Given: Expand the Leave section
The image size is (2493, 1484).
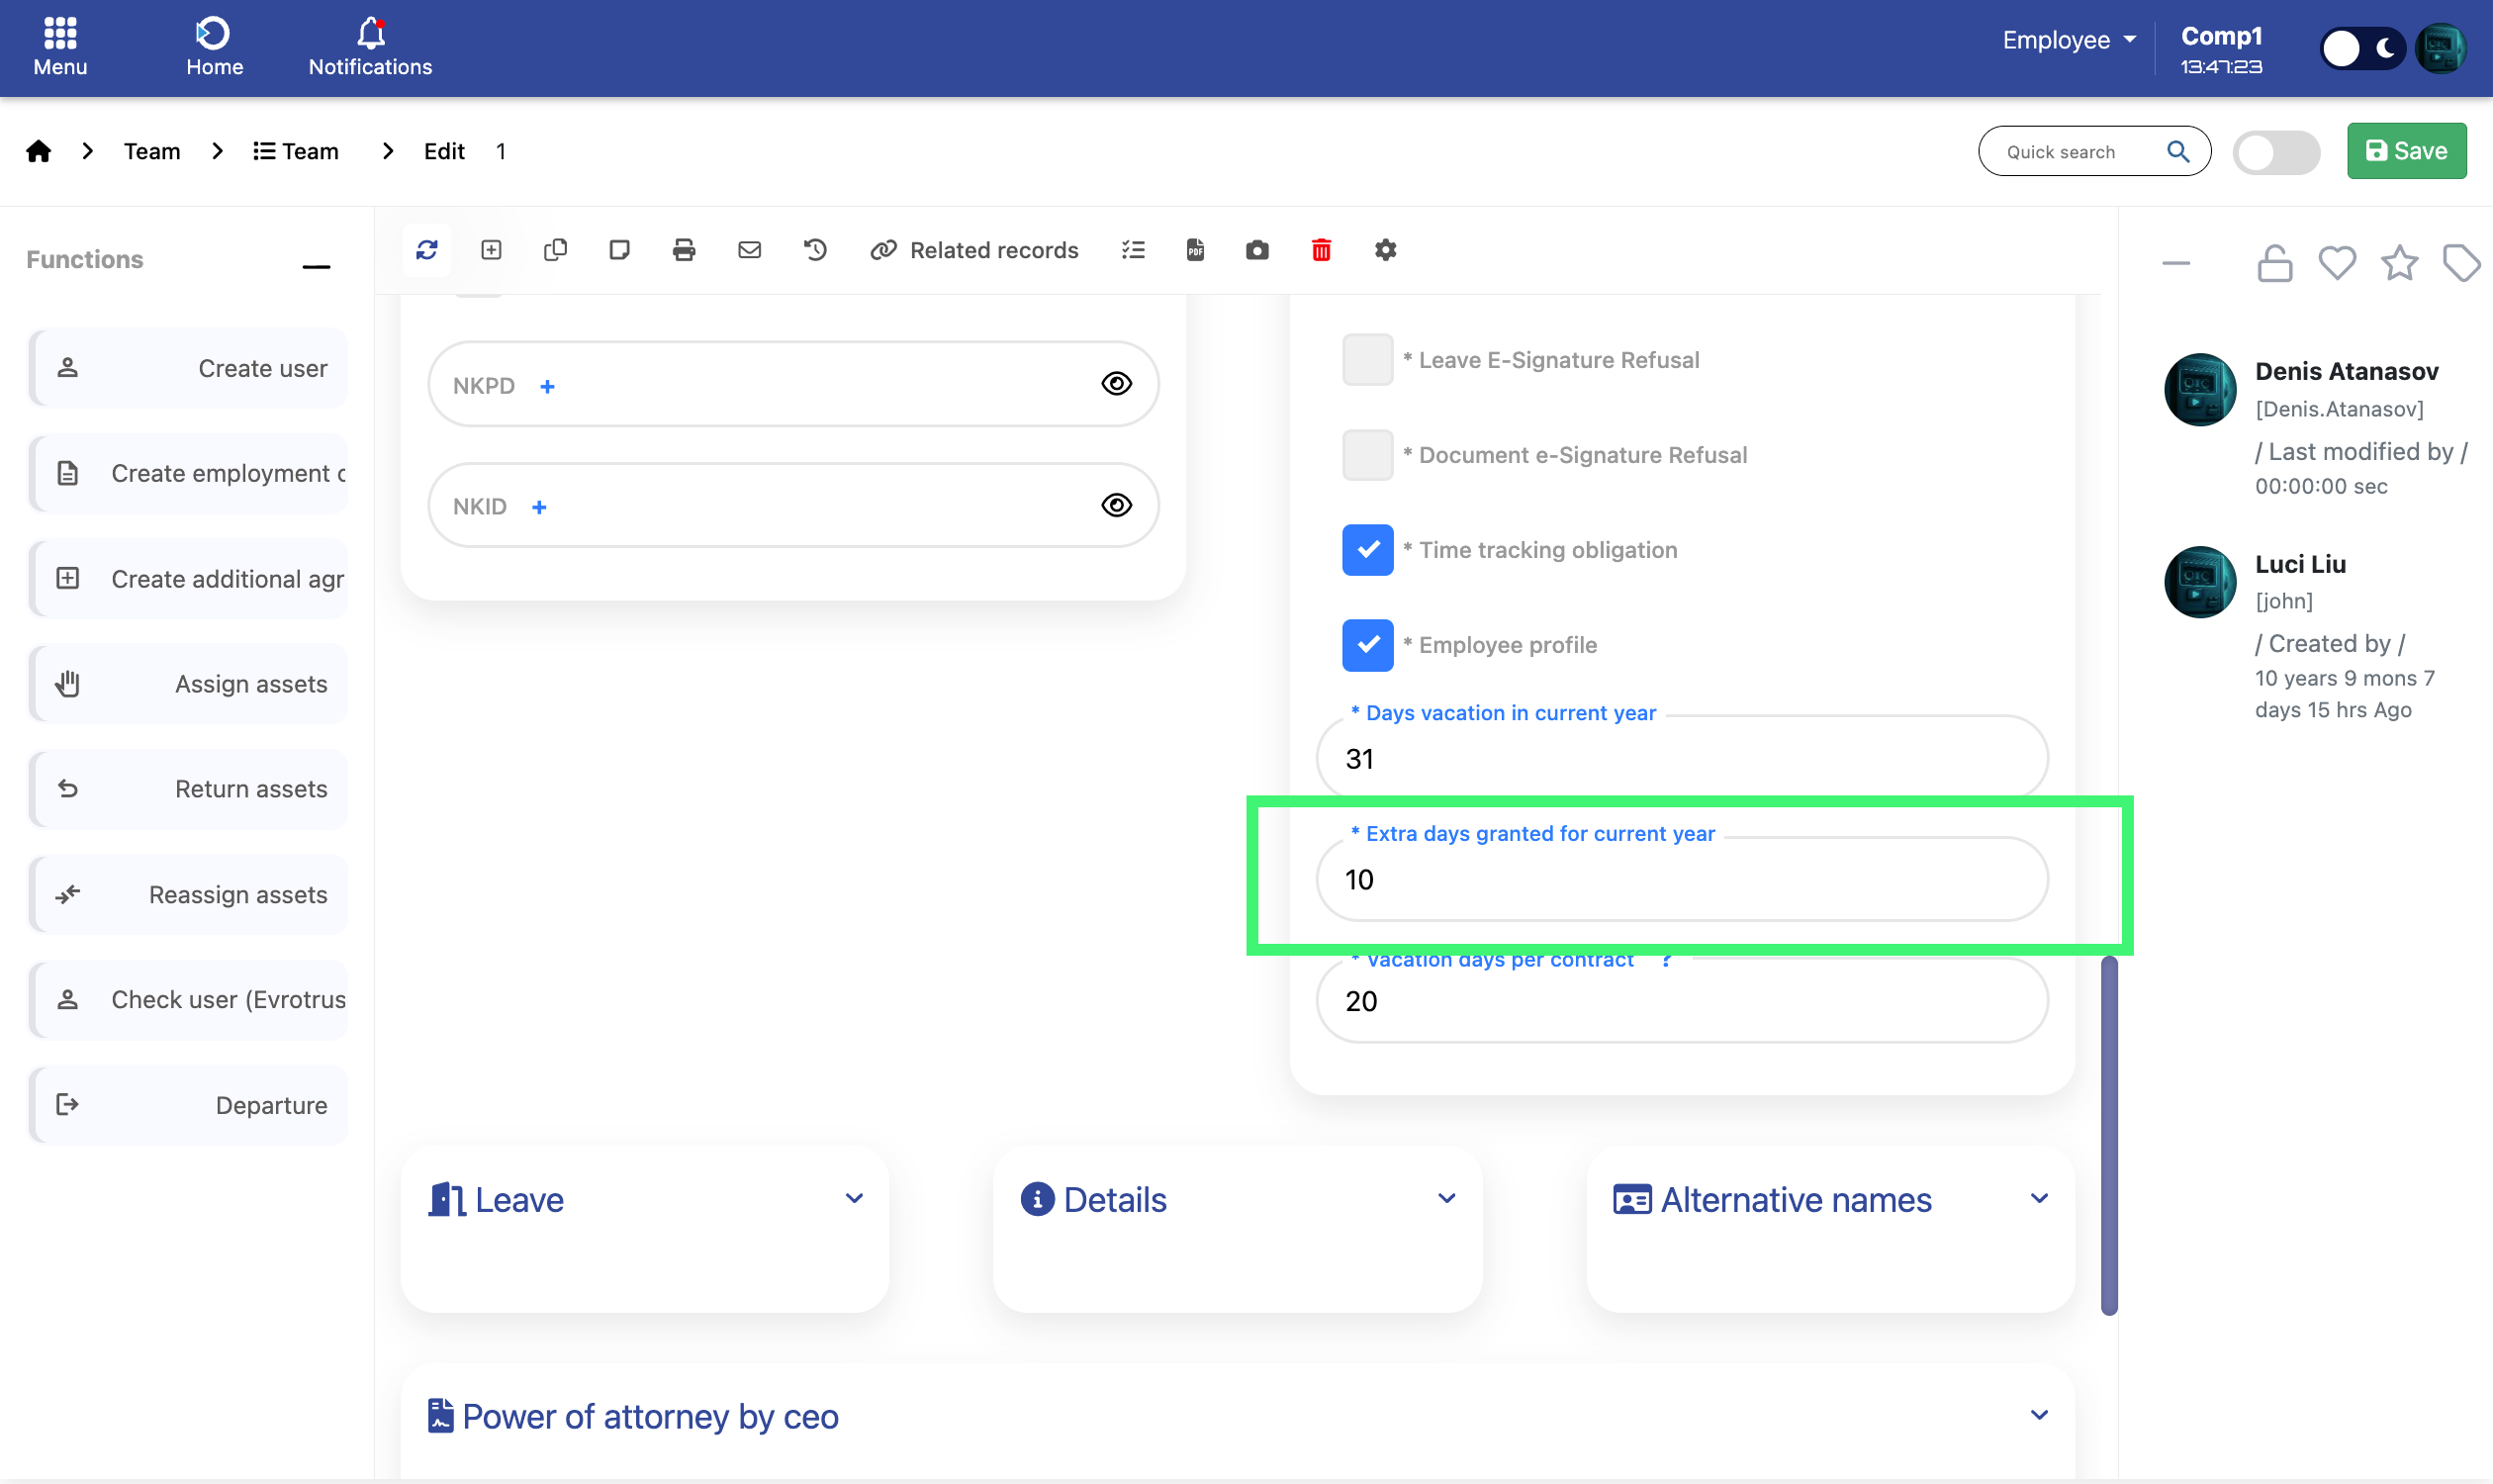Looking at the screenshot, I should (853, 1199).
